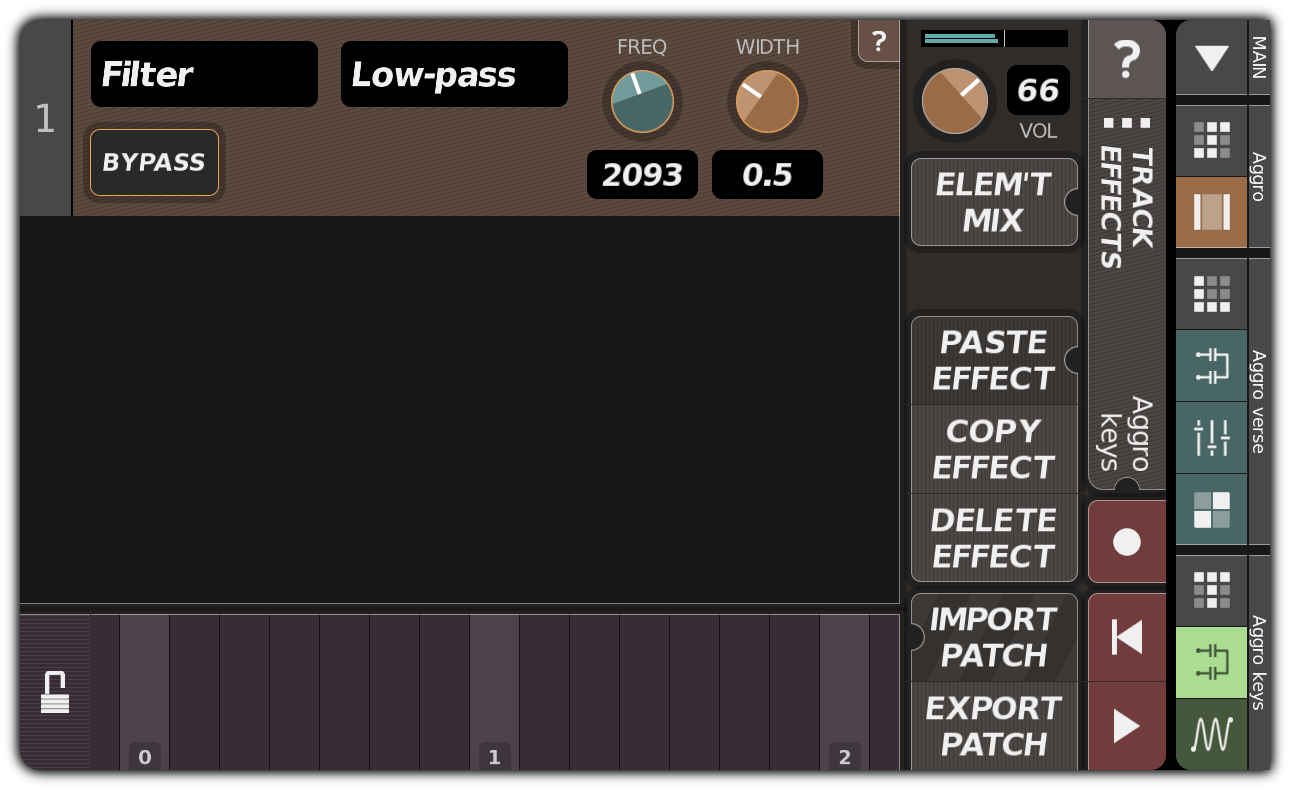The height and width of the screenshot is (790, 1290).
Task: Open the waveform icon for Aggro keys
Action: pyautogui.click(x=1211, y=734)
